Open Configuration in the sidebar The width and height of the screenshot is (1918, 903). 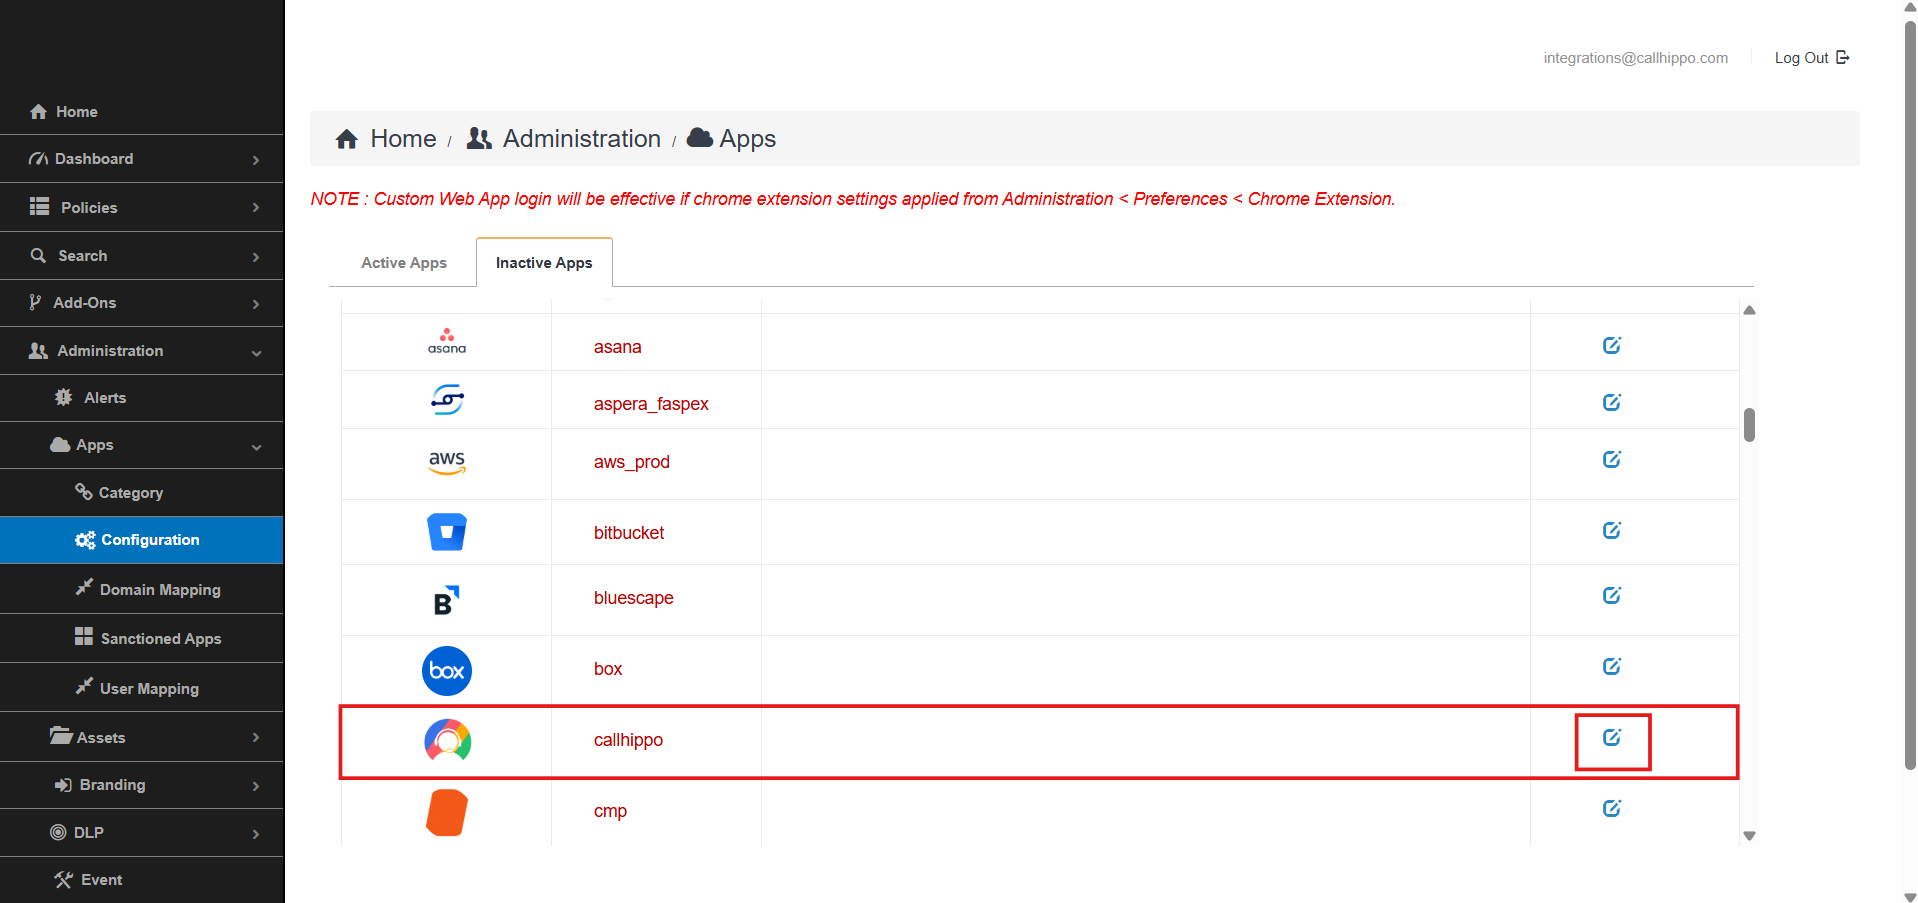[142, 540]
